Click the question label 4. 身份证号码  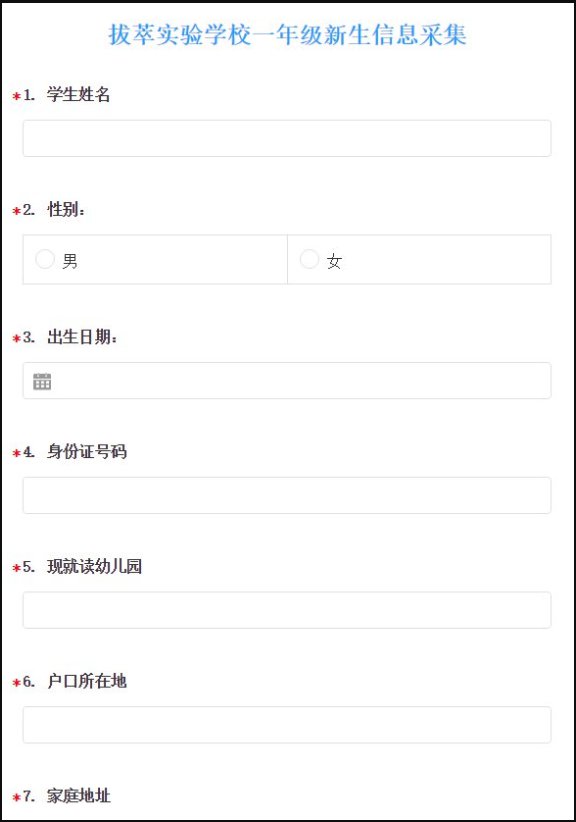(x=74, y=451)
